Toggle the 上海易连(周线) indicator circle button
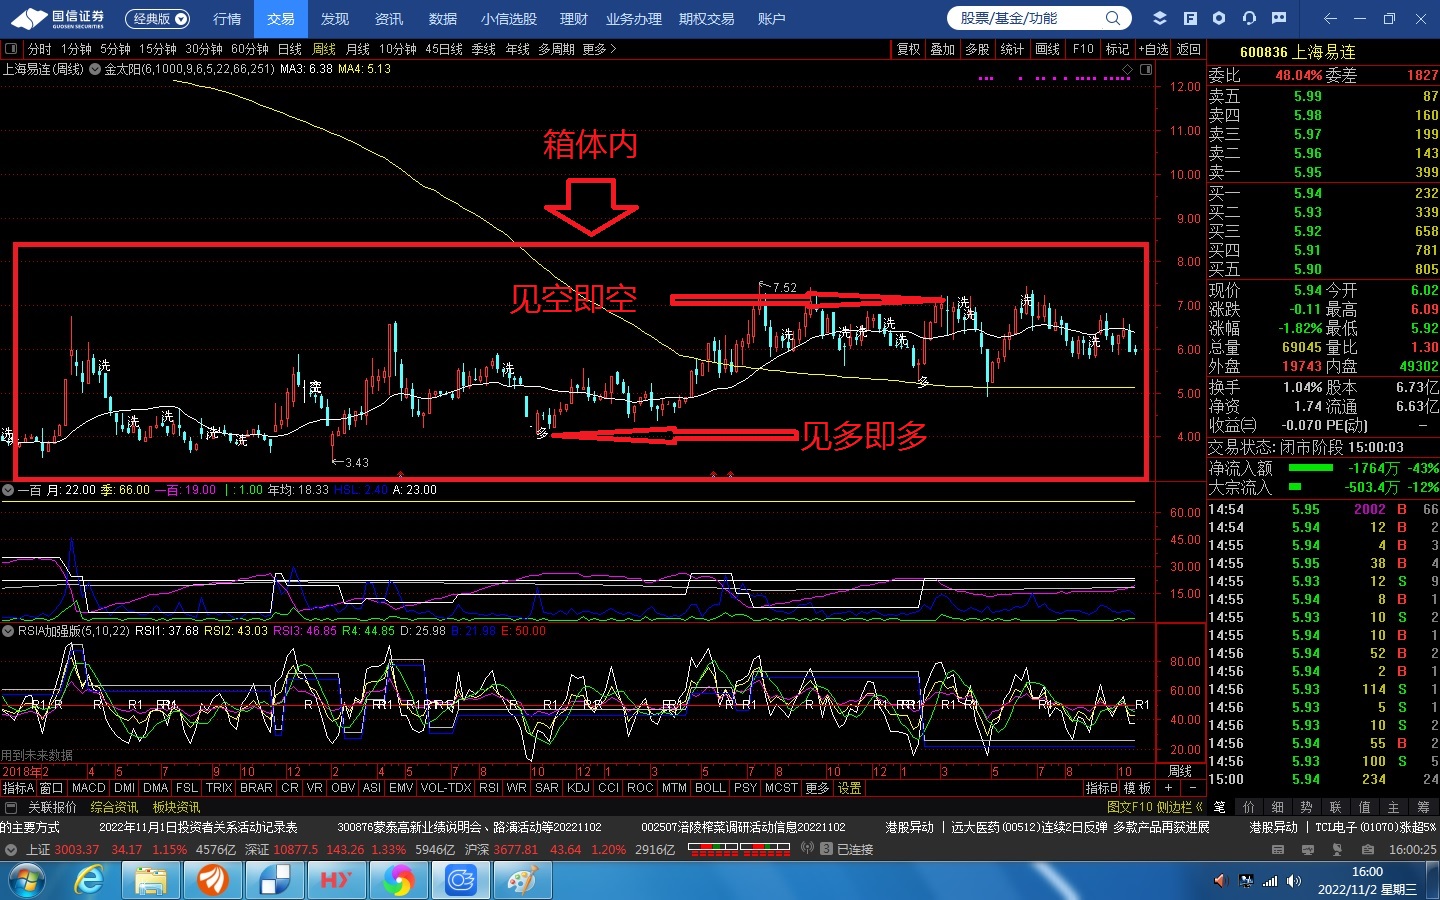 point(95,69)
